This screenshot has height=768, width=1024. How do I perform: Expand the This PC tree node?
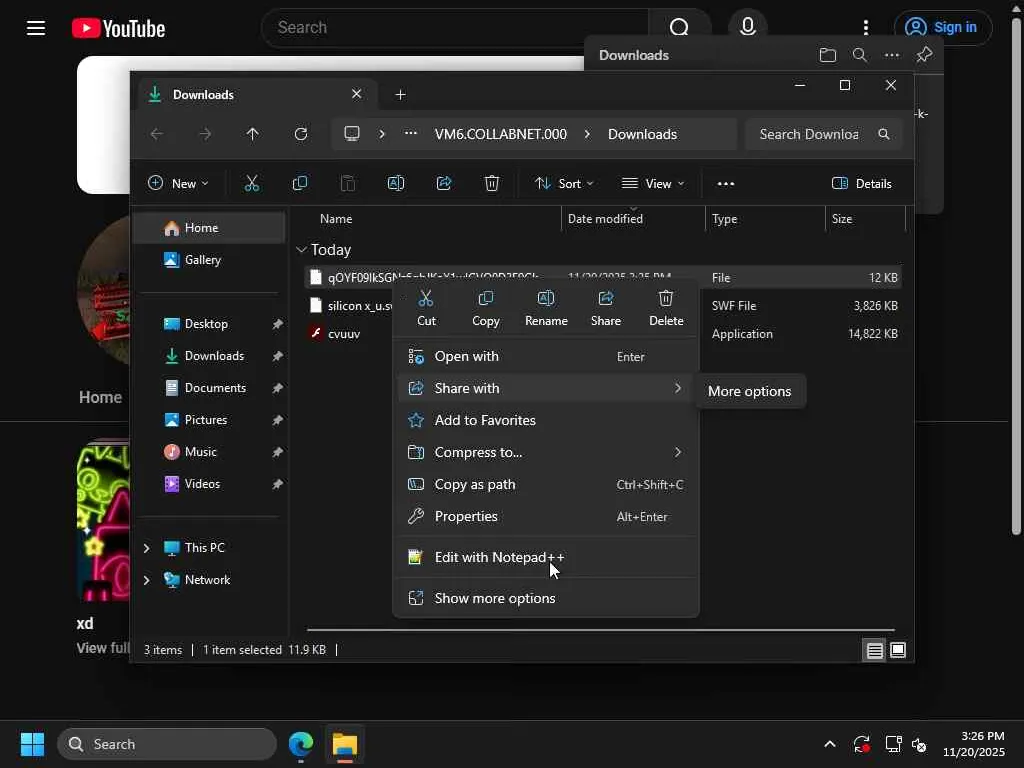tap(147, 548)
